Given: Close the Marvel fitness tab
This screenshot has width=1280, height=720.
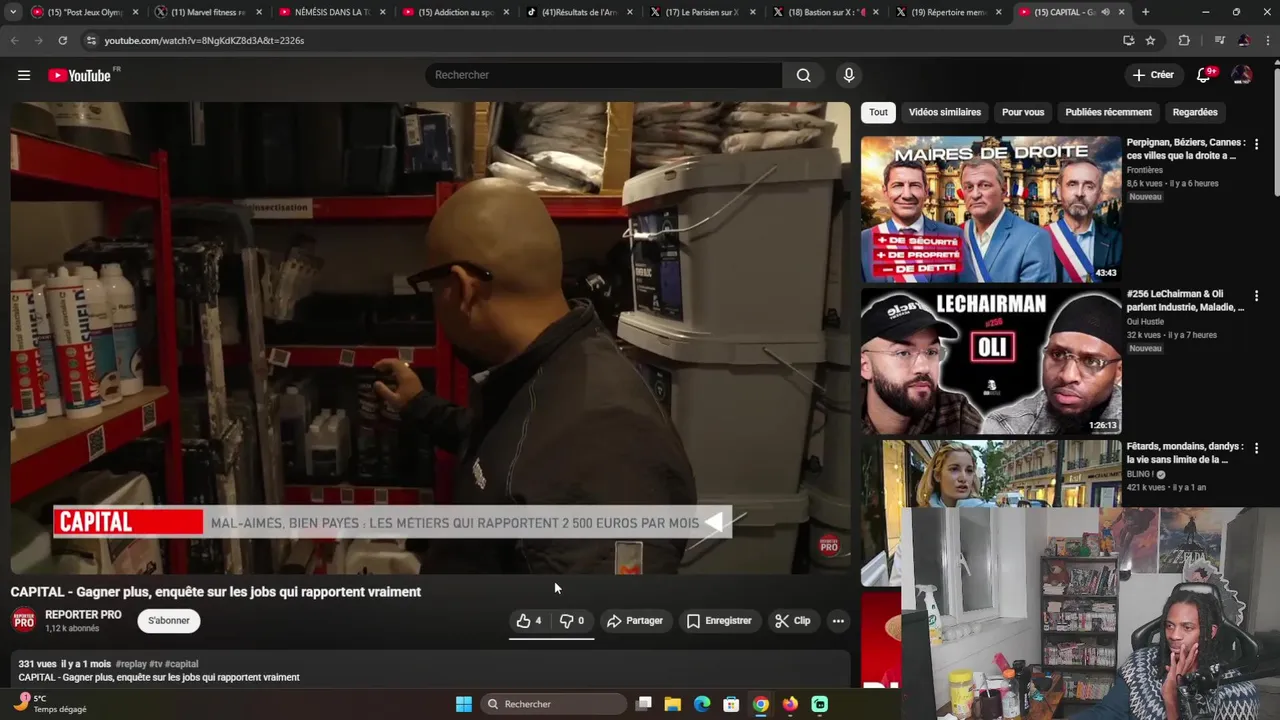Looking at the screenshot, I should click(x=259, y=12).
